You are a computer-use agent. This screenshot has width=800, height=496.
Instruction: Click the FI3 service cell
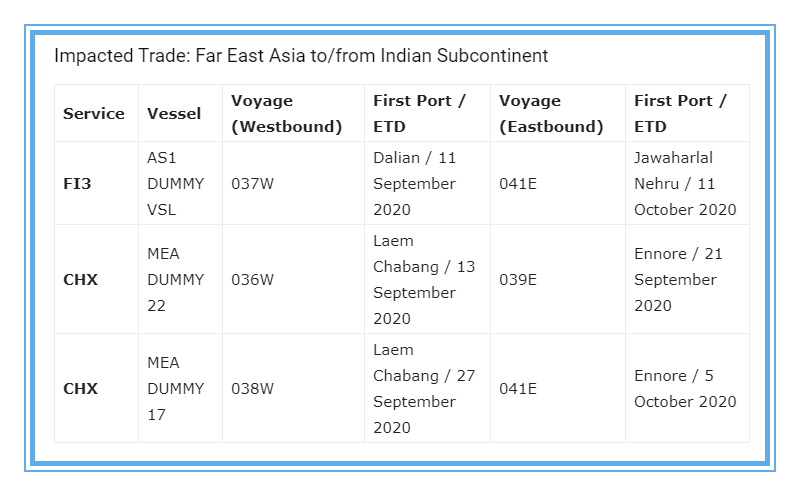77,184
